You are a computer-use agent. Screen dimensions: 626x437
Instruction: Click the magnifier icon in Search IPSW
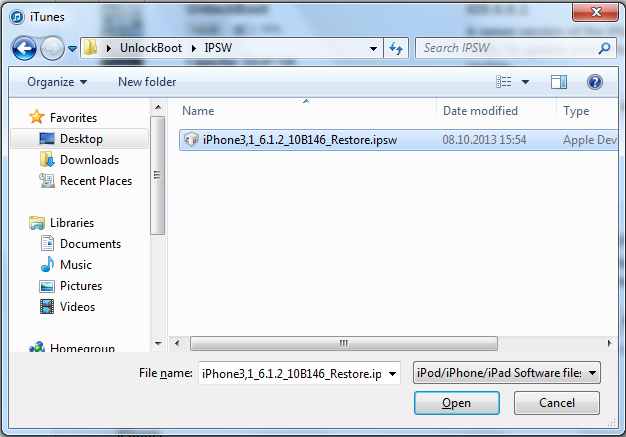point(604,48)
